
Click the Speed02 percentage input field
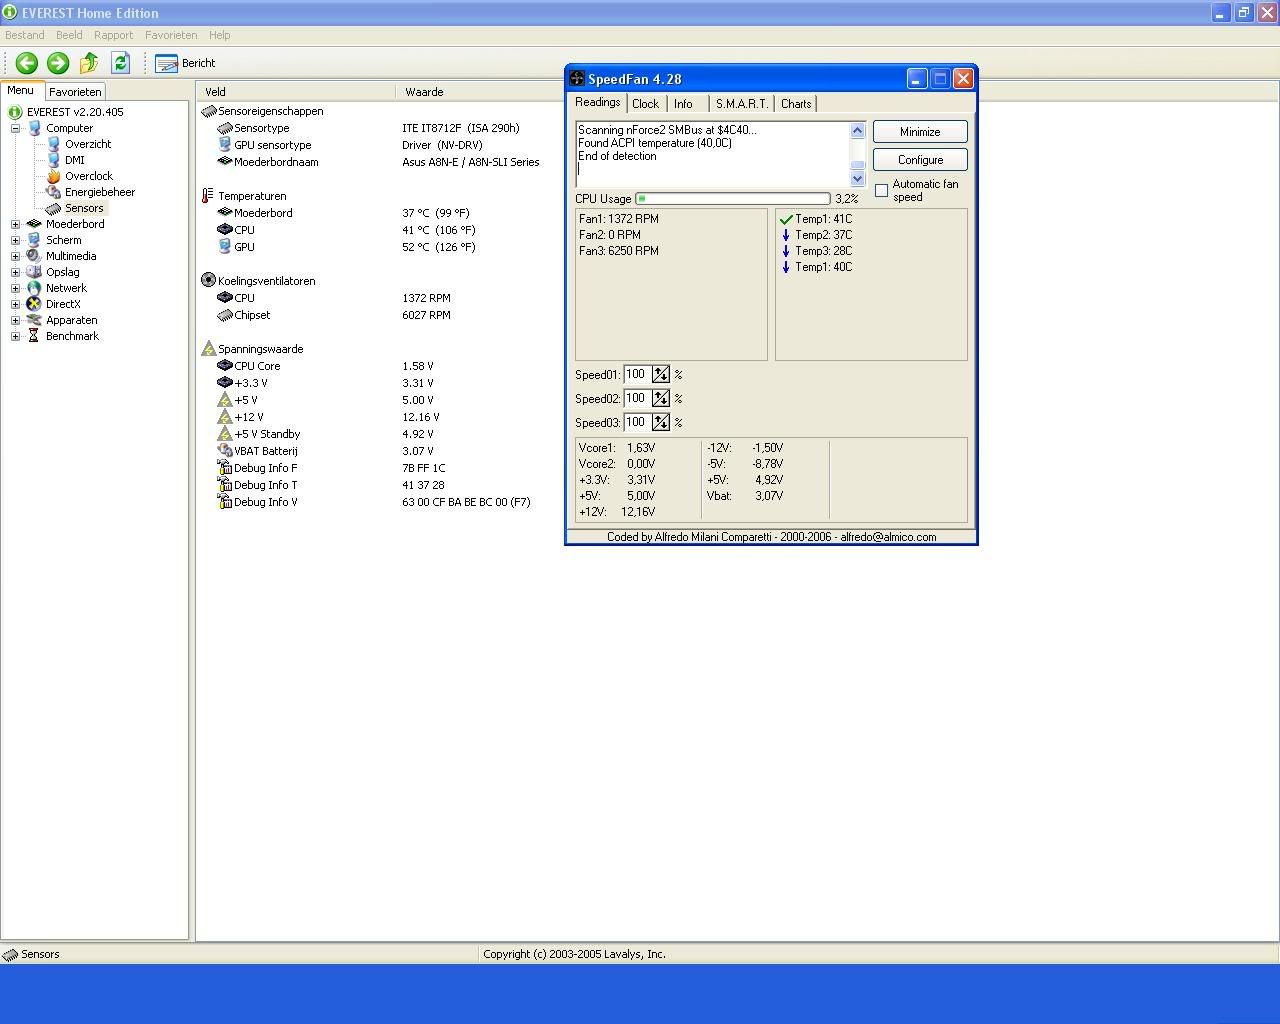coord(636,398)
